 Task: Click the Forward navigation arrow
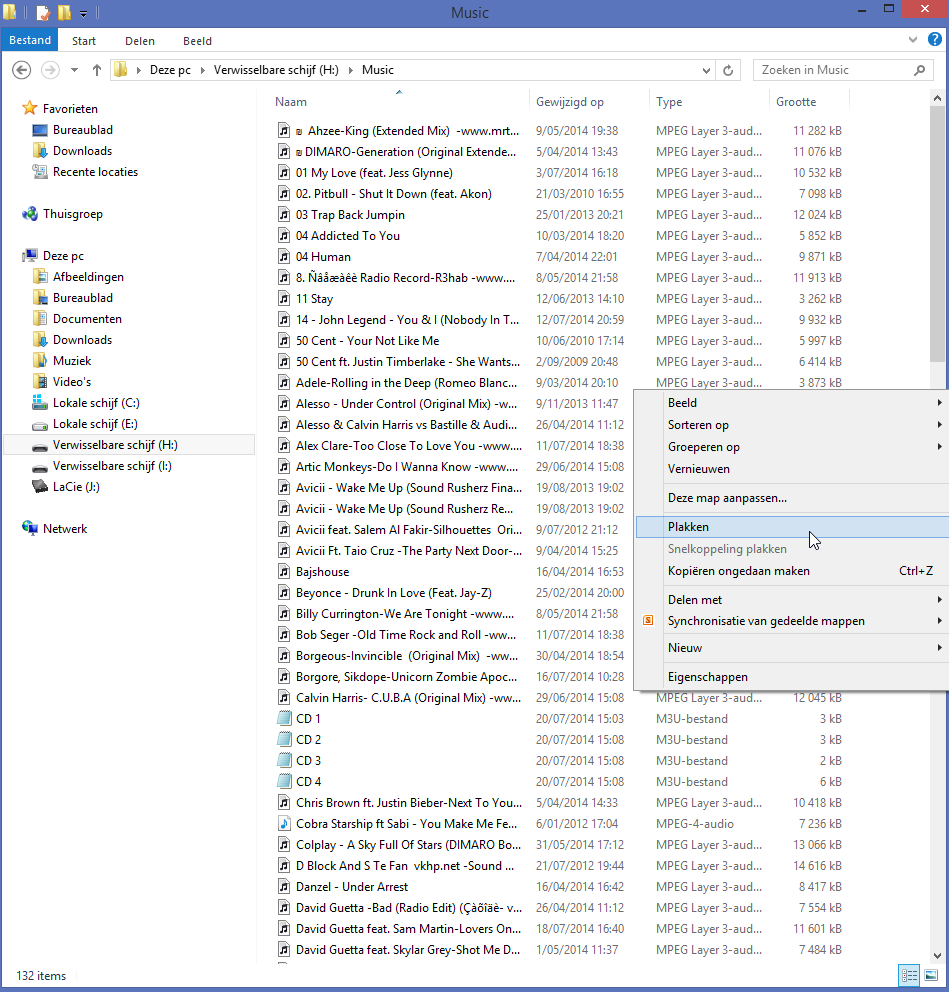click(x=51, y=70)
